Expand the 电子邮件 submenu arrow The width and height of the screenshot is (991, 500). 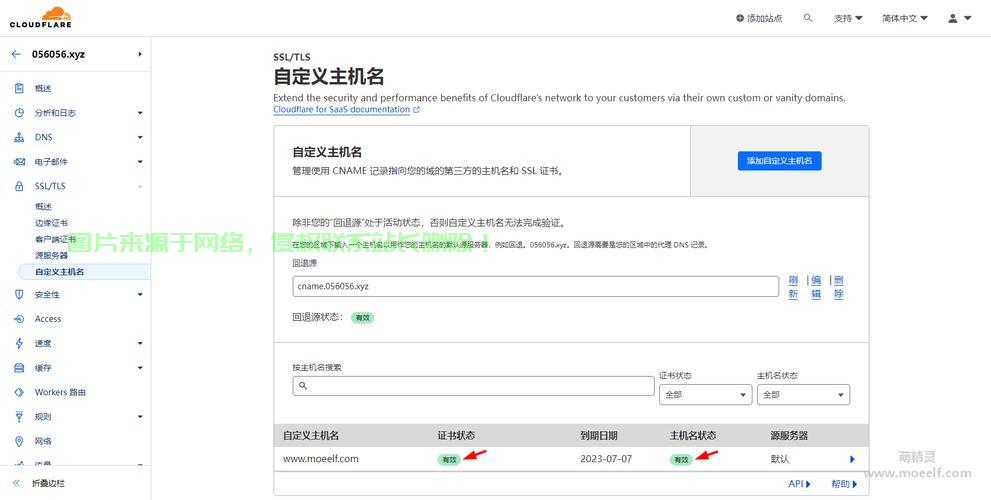point(140,162)
